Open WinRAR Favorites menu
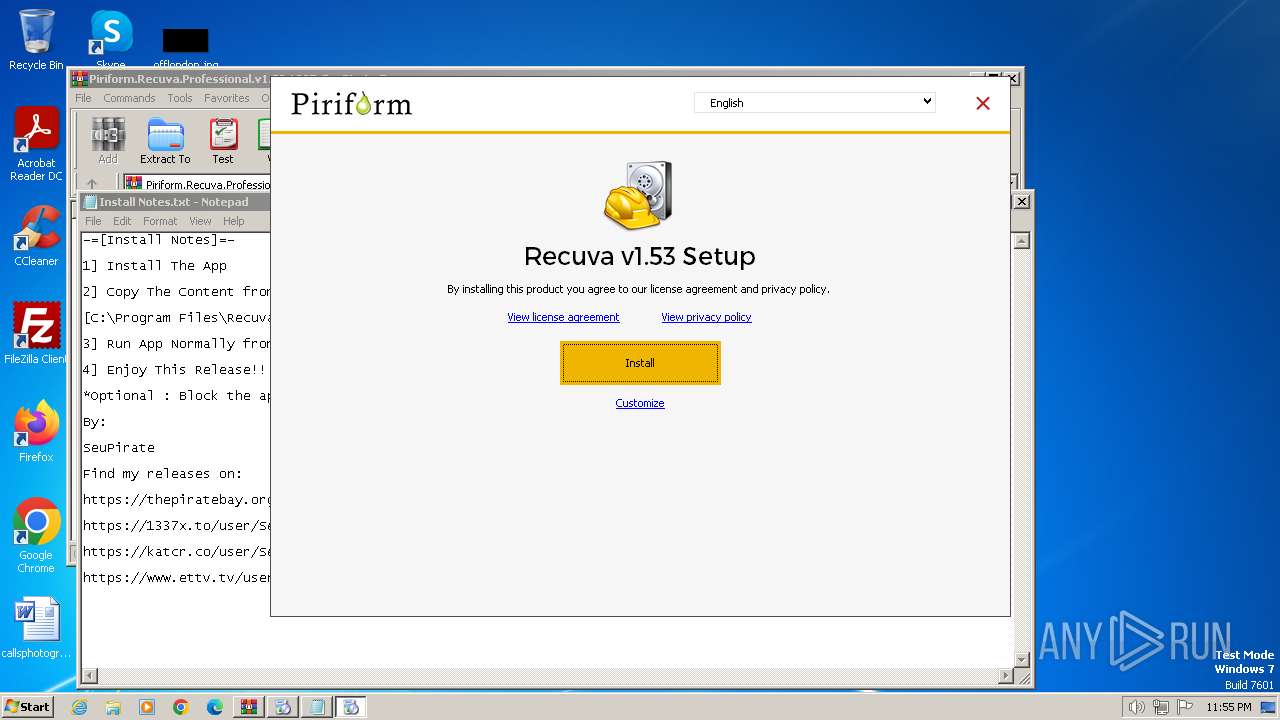The image size is (1280, 720). 227,98
